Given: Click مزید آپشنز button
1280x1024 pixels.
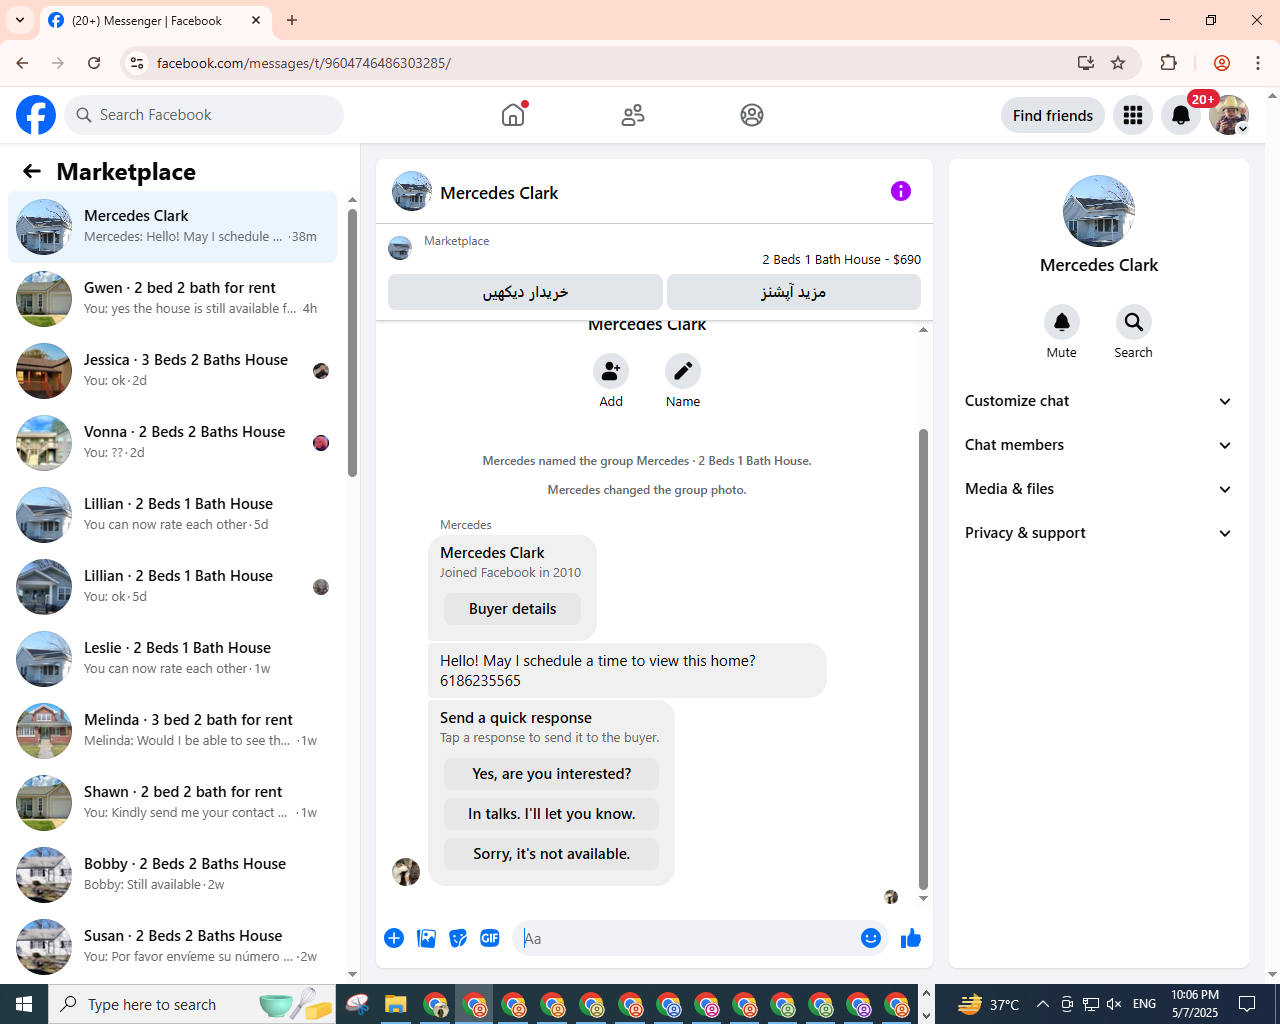Looking at the screenshot, I should click(794, 292).
